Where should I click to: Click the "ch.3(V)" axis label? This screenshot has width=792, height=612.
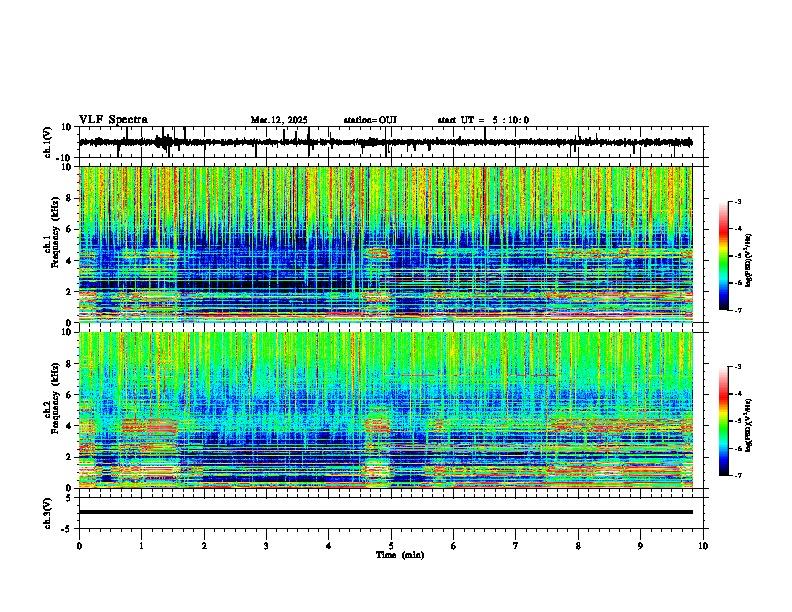[x=47, y=513]
